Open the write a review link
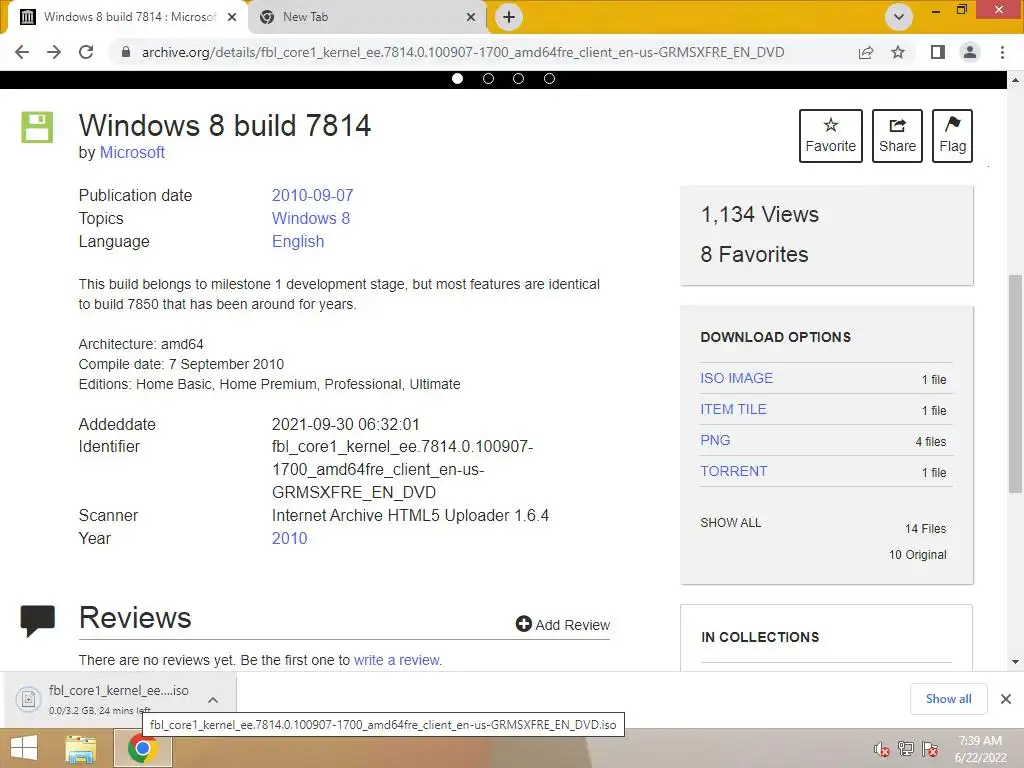This screenshot has width=1024, height=768. 397,660
